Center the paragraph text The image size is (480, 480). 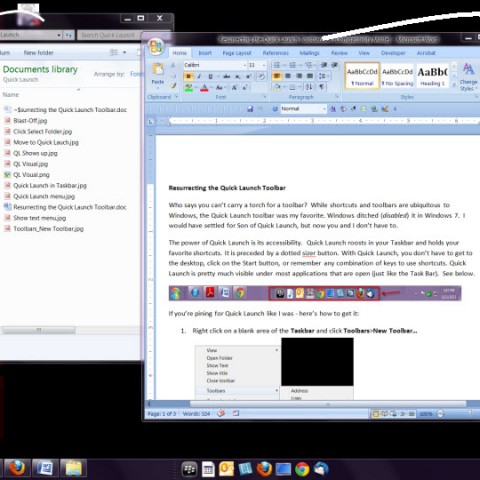tap(288, 76)
